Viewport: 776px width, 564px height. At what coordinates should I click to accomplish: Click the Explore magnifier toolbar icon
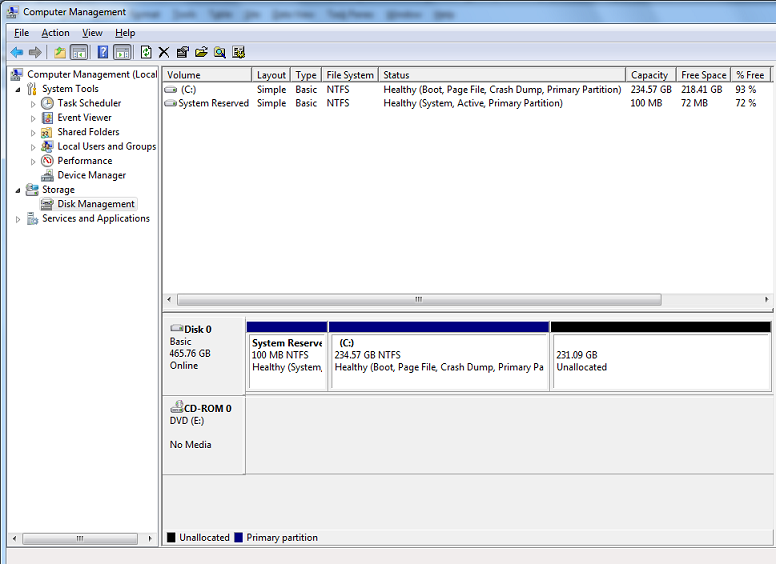click(x=219, y=52)
